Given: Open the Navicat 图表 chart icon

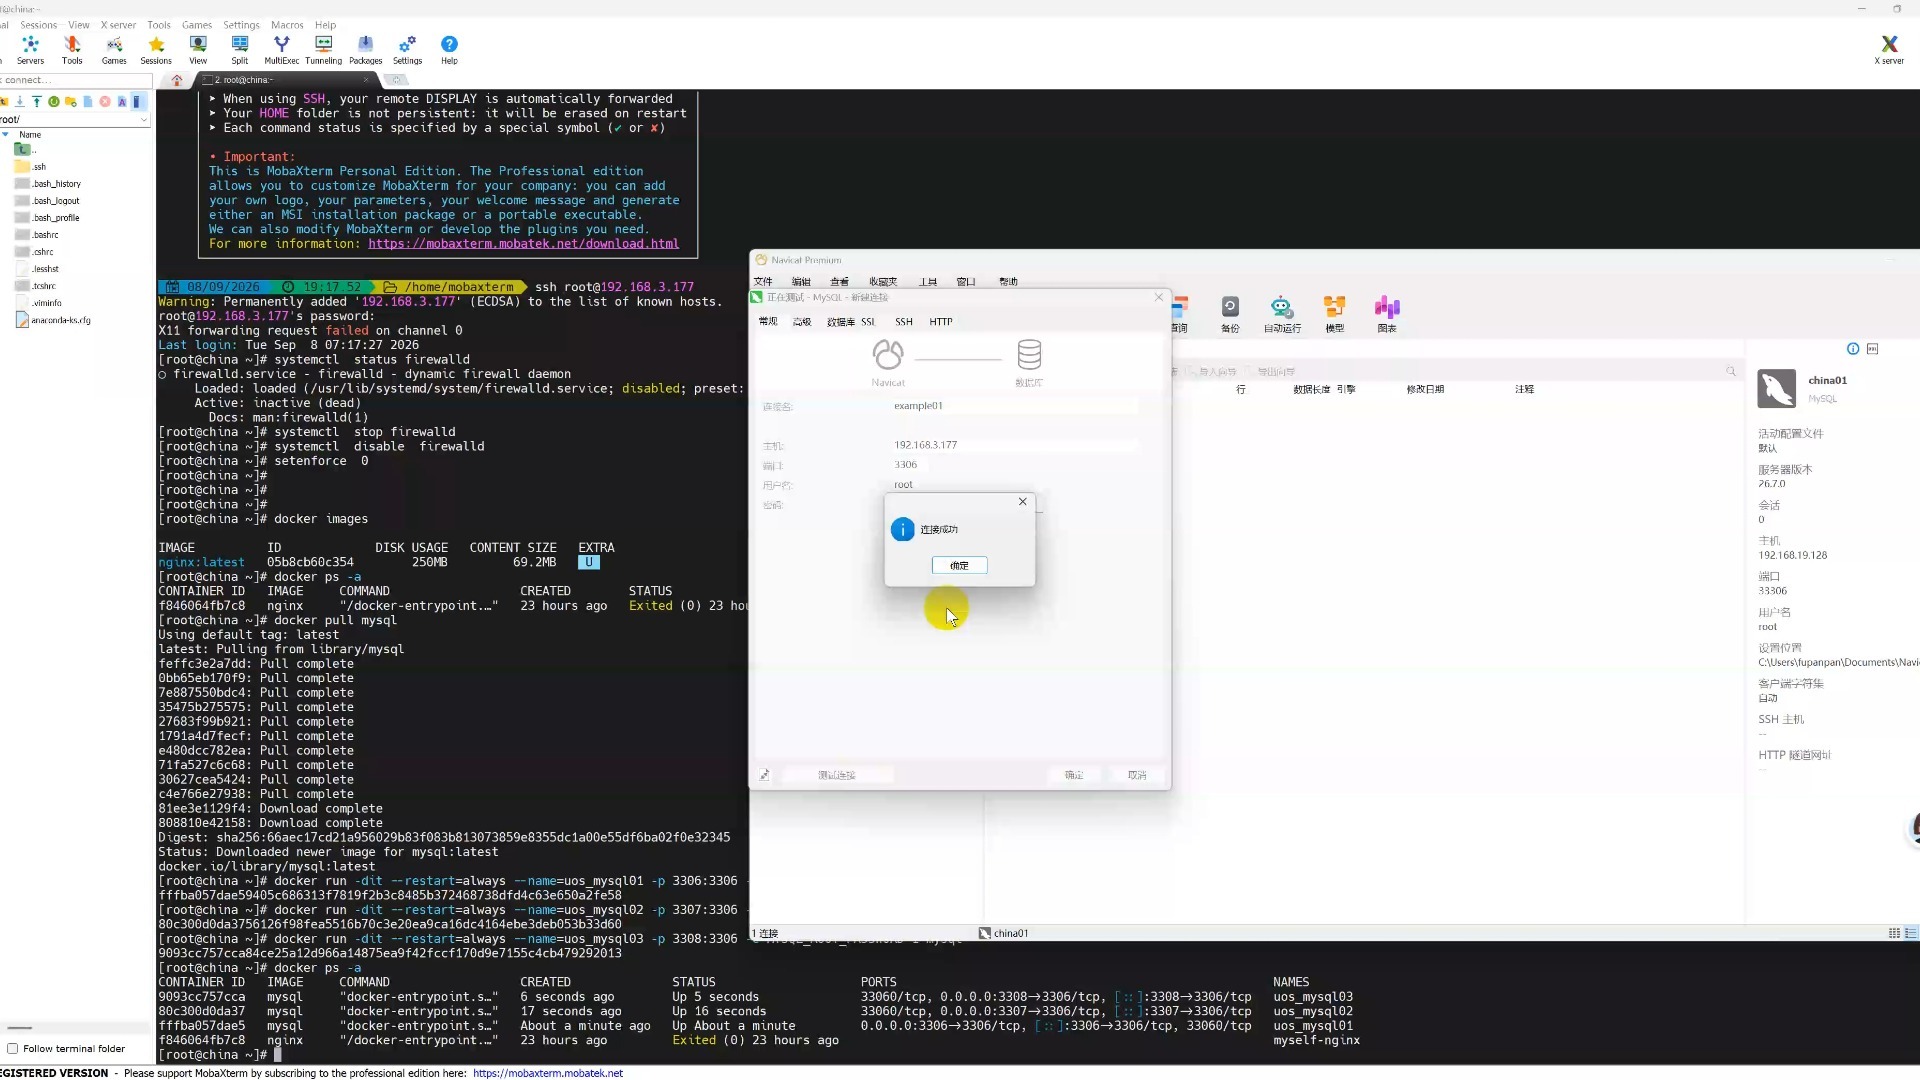Looking at the screenshot, I should [x=1387, y=314].
